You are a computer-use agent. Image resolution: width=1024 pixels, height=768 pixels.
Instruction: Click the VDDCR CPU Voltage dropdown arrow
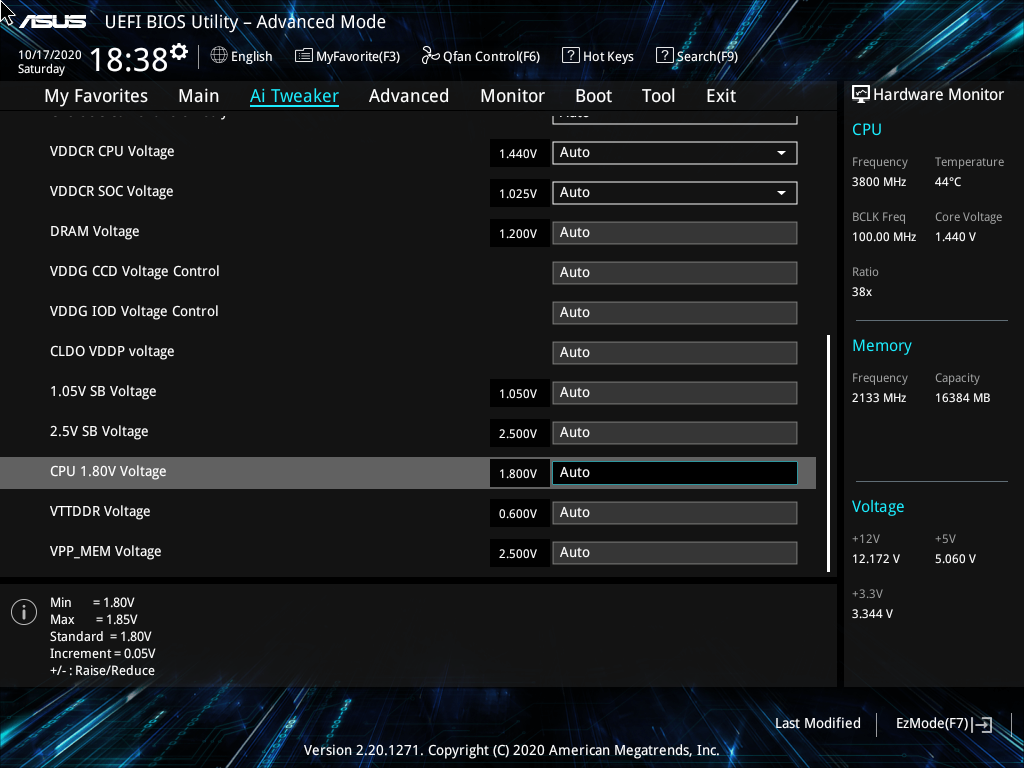781,153
